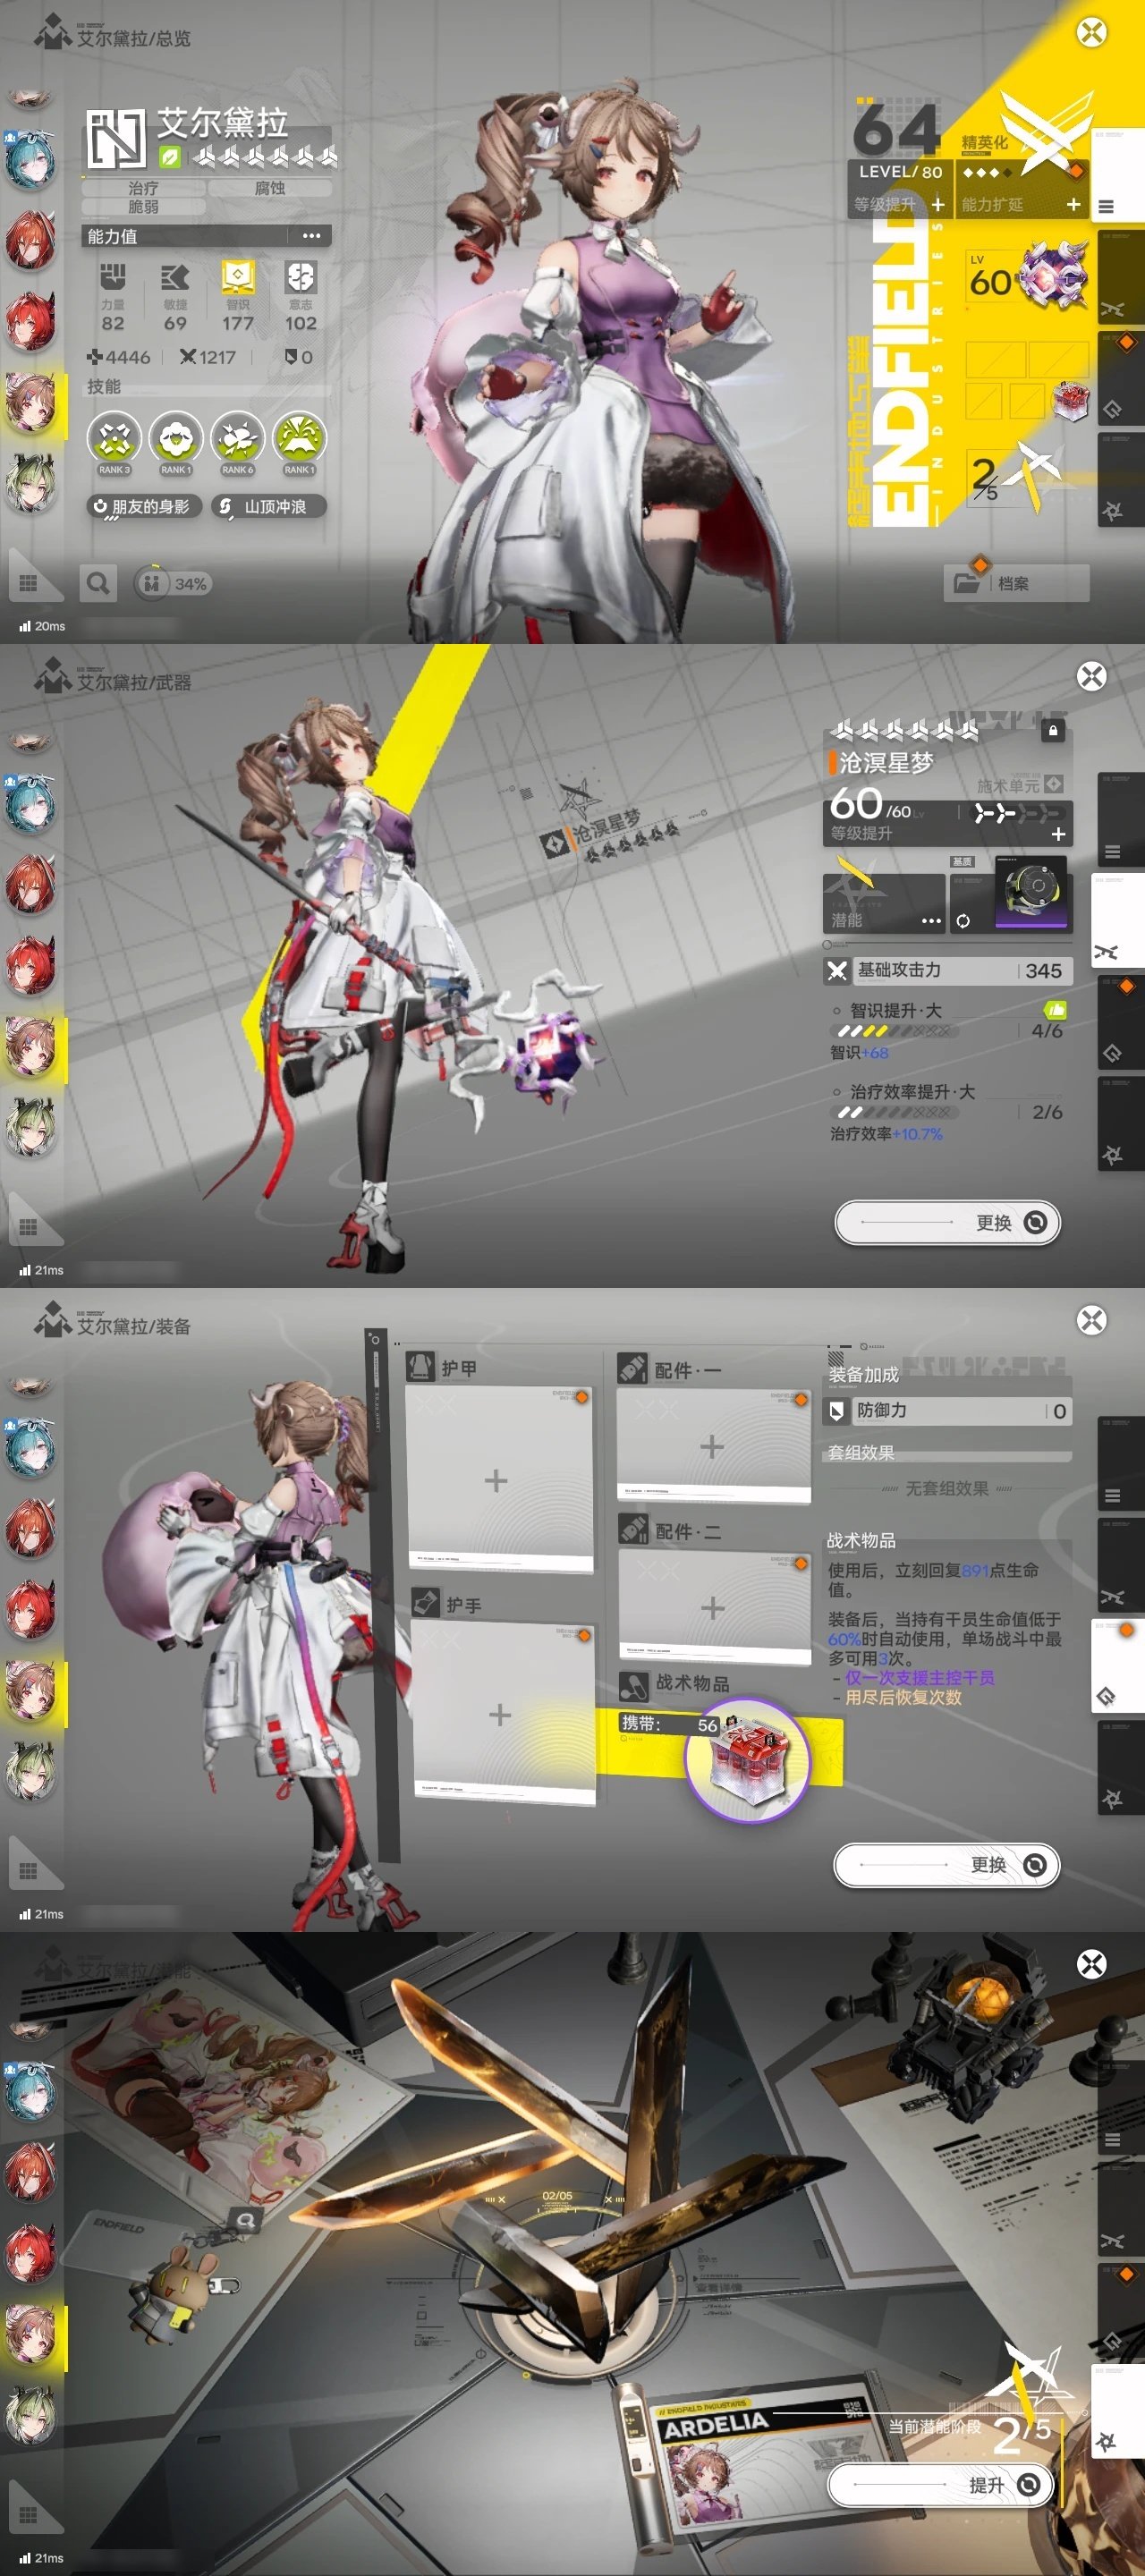Zoom the character illustration magnifier on desk
This screenshot has height=2576, width=1145.
[245, 2221]
